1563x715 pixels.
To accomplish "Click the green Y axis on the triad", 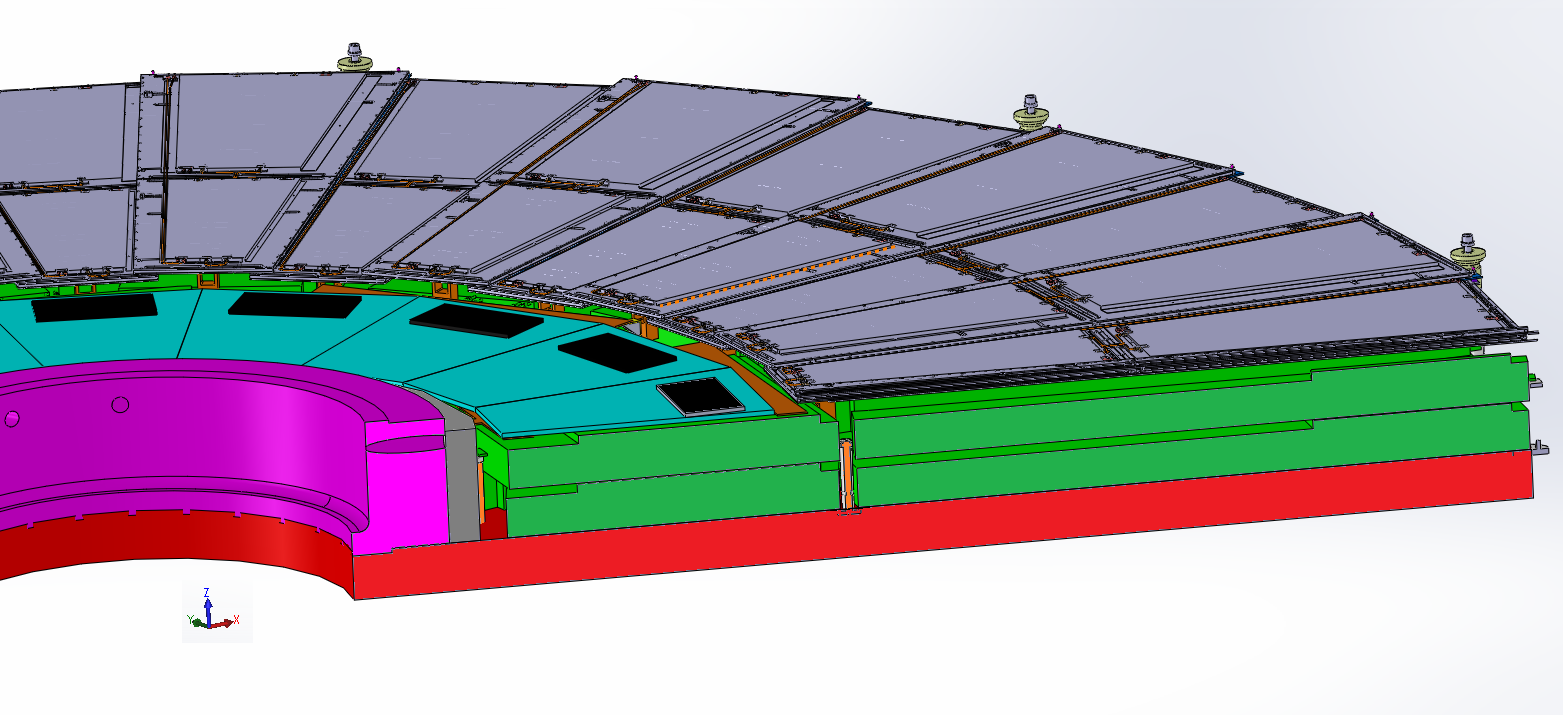I will pyautogui.click(x=194, y=622).
